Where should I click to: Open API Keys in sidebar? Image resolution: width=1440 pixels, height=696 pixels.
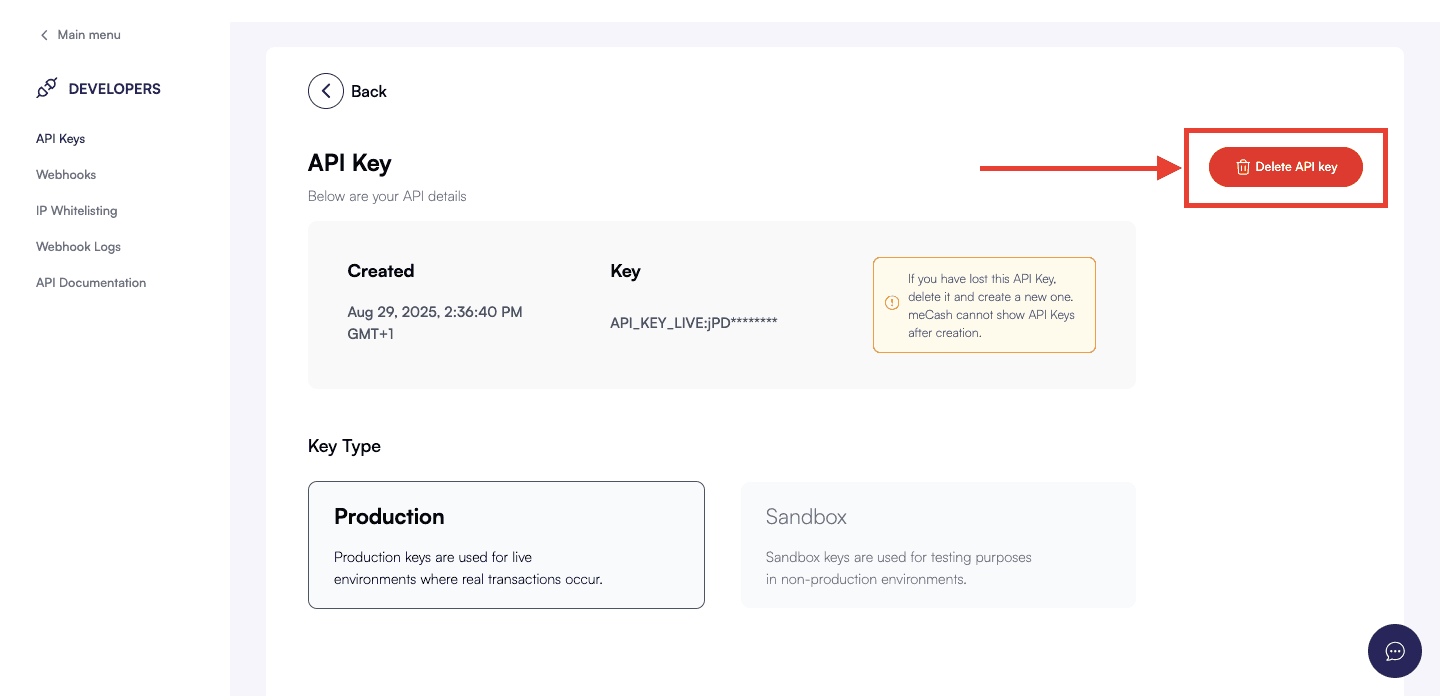click(61, 139)
